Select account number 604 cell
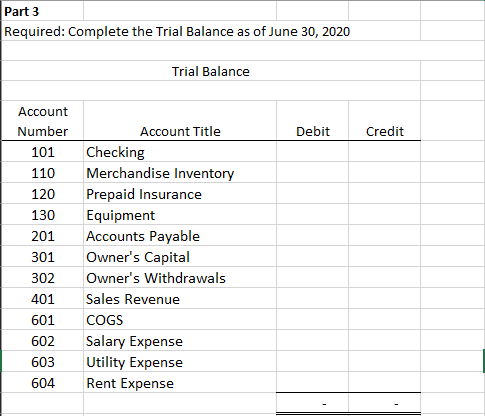This screenshot has height=416, width=485. 42,383
